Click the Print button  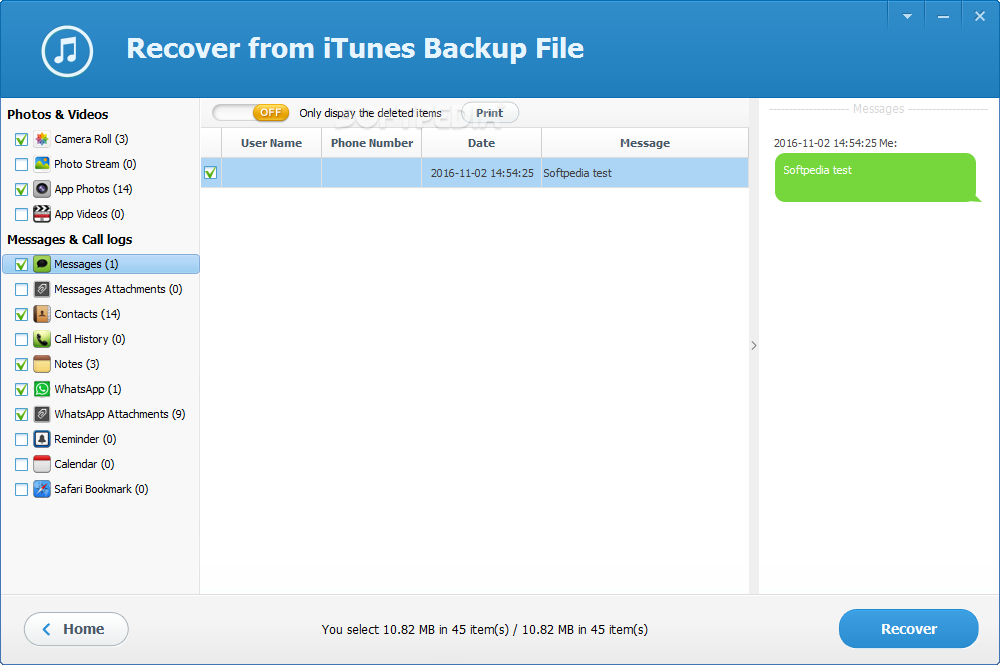(x=489, y=113)
